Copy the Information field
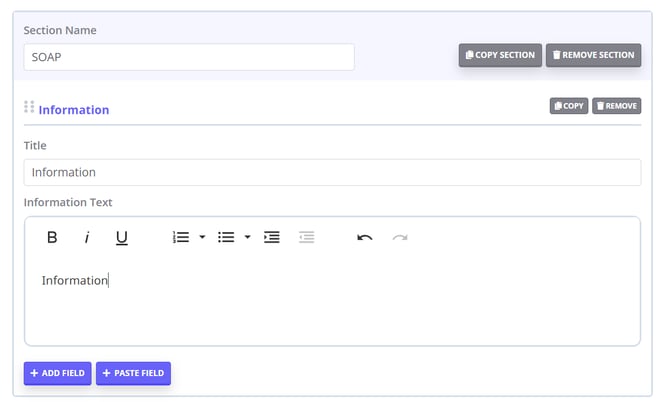The image size is (670, 402). tap(568, 105)
